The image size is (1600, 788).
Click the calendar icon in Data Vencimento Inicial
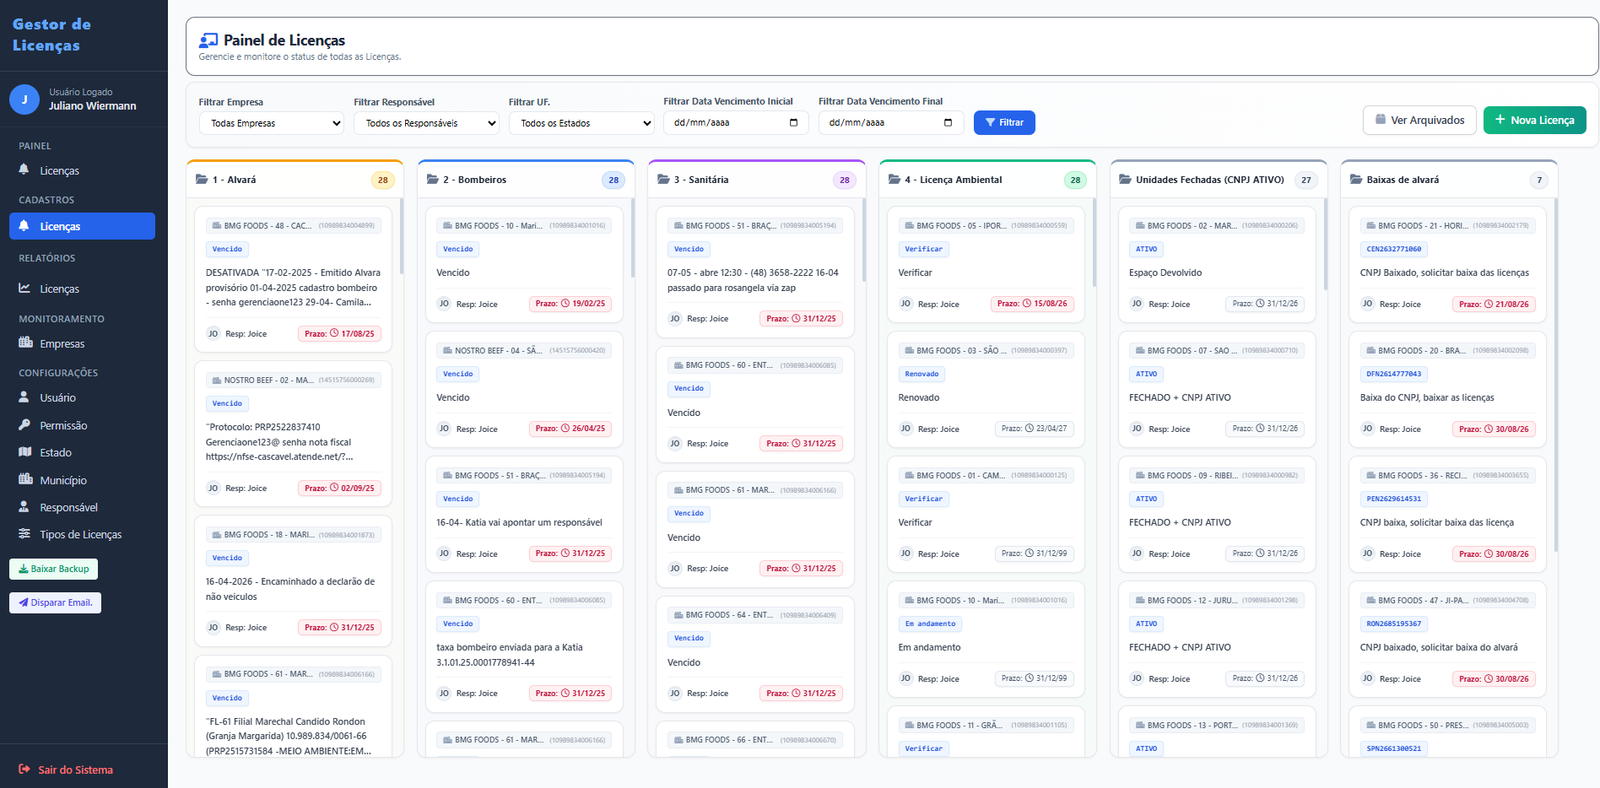pos(793,123)
